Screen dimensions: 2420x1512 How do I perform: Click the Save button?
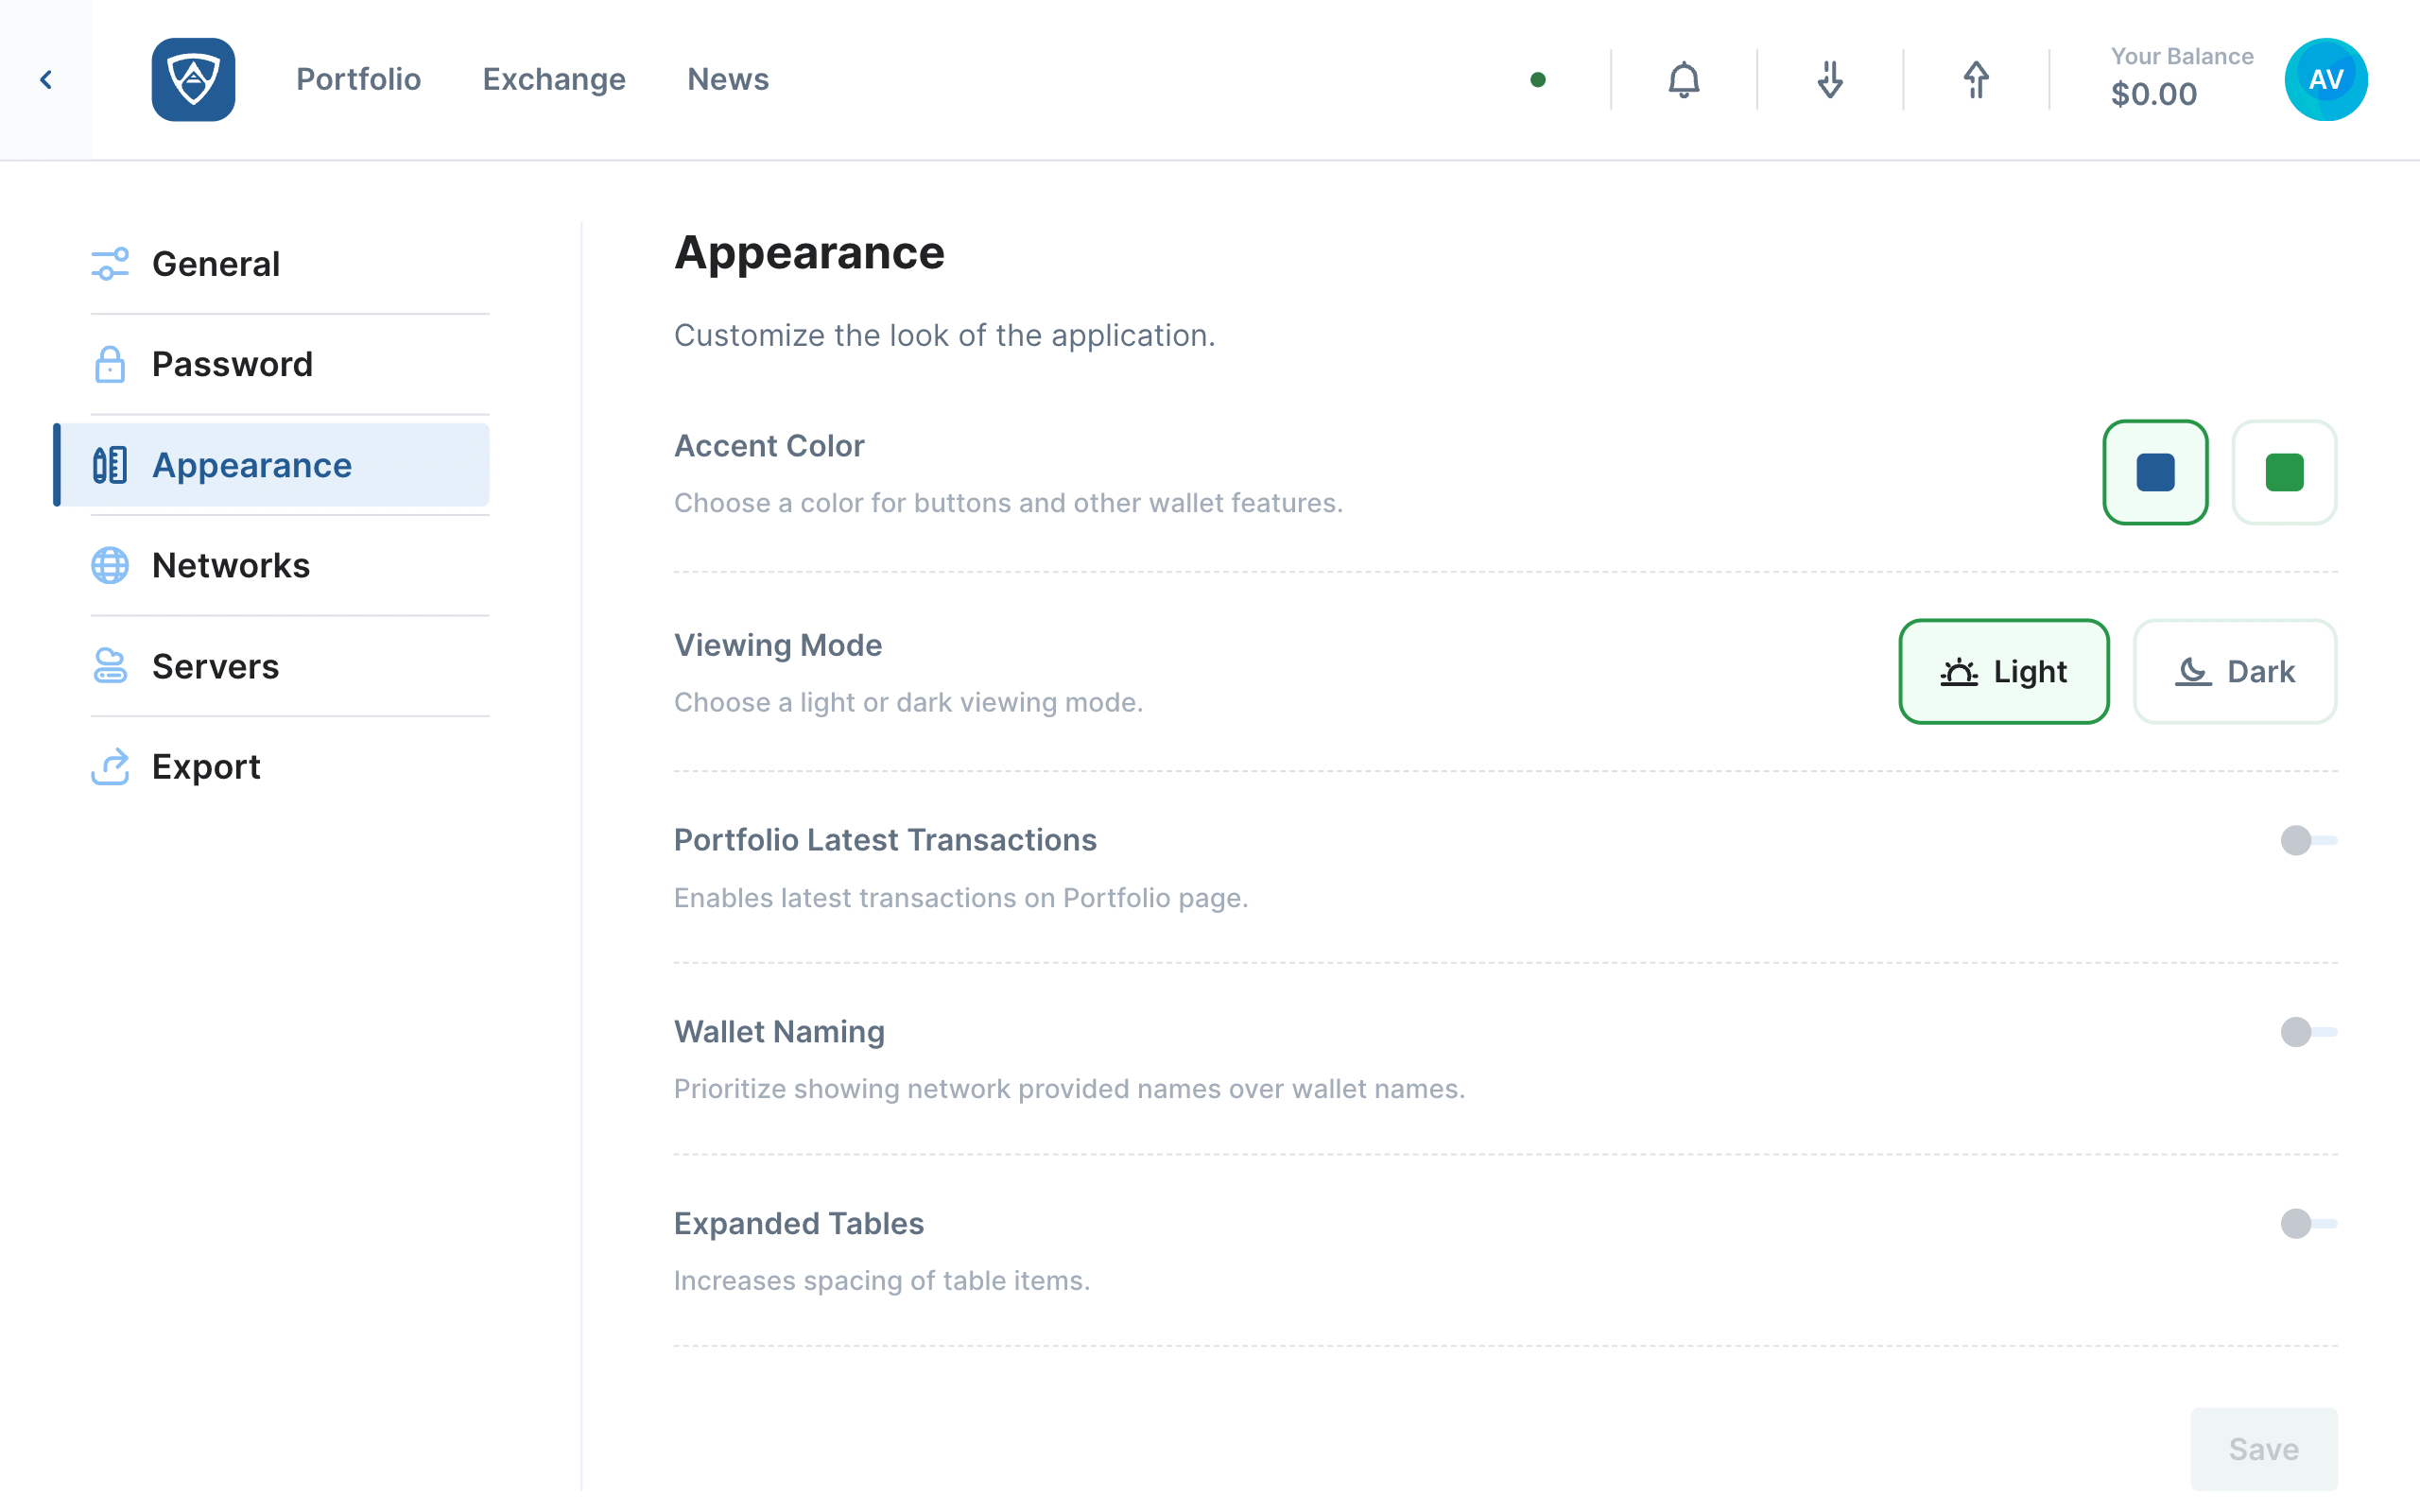2264,1449
